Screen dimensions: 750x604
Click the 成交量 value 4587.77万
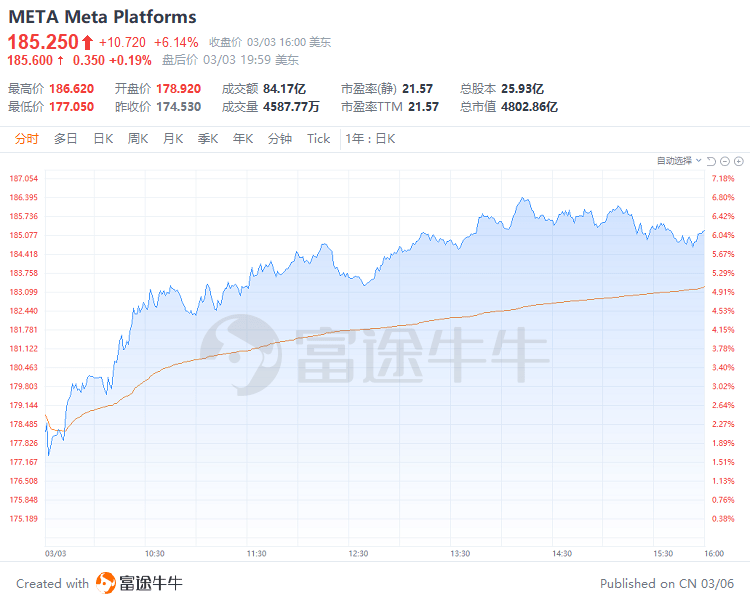(291, 107)
